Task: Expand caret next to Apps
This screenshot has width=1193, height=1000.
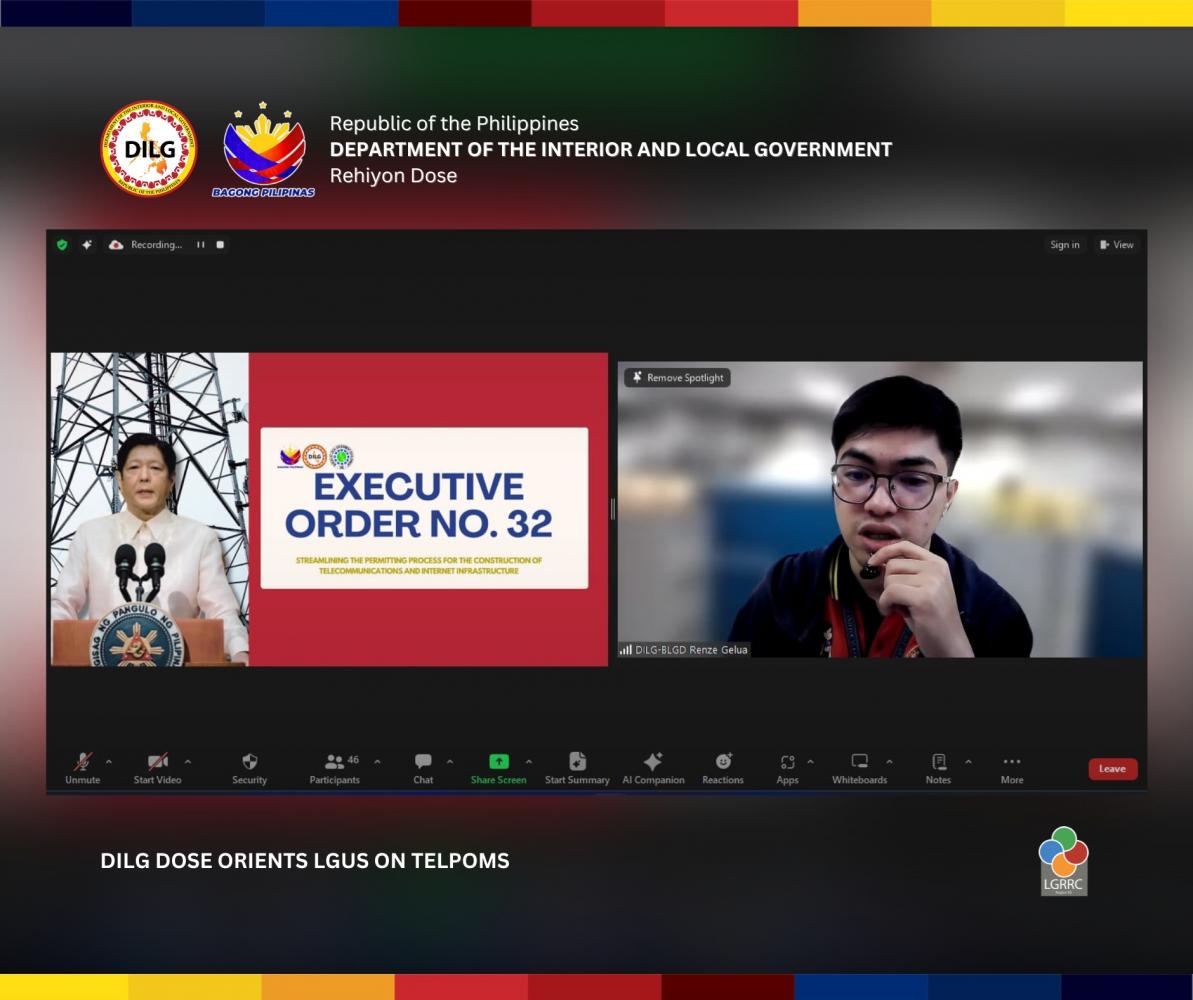Action: [x=810, y=761]
